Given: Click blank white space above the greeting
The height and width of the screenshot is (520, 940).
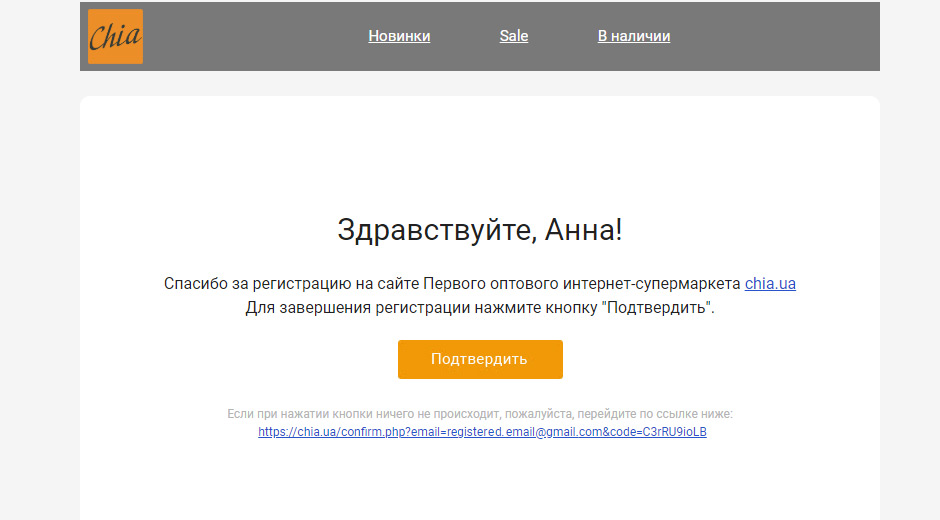Looking at the screenshot, I should 480,150.
